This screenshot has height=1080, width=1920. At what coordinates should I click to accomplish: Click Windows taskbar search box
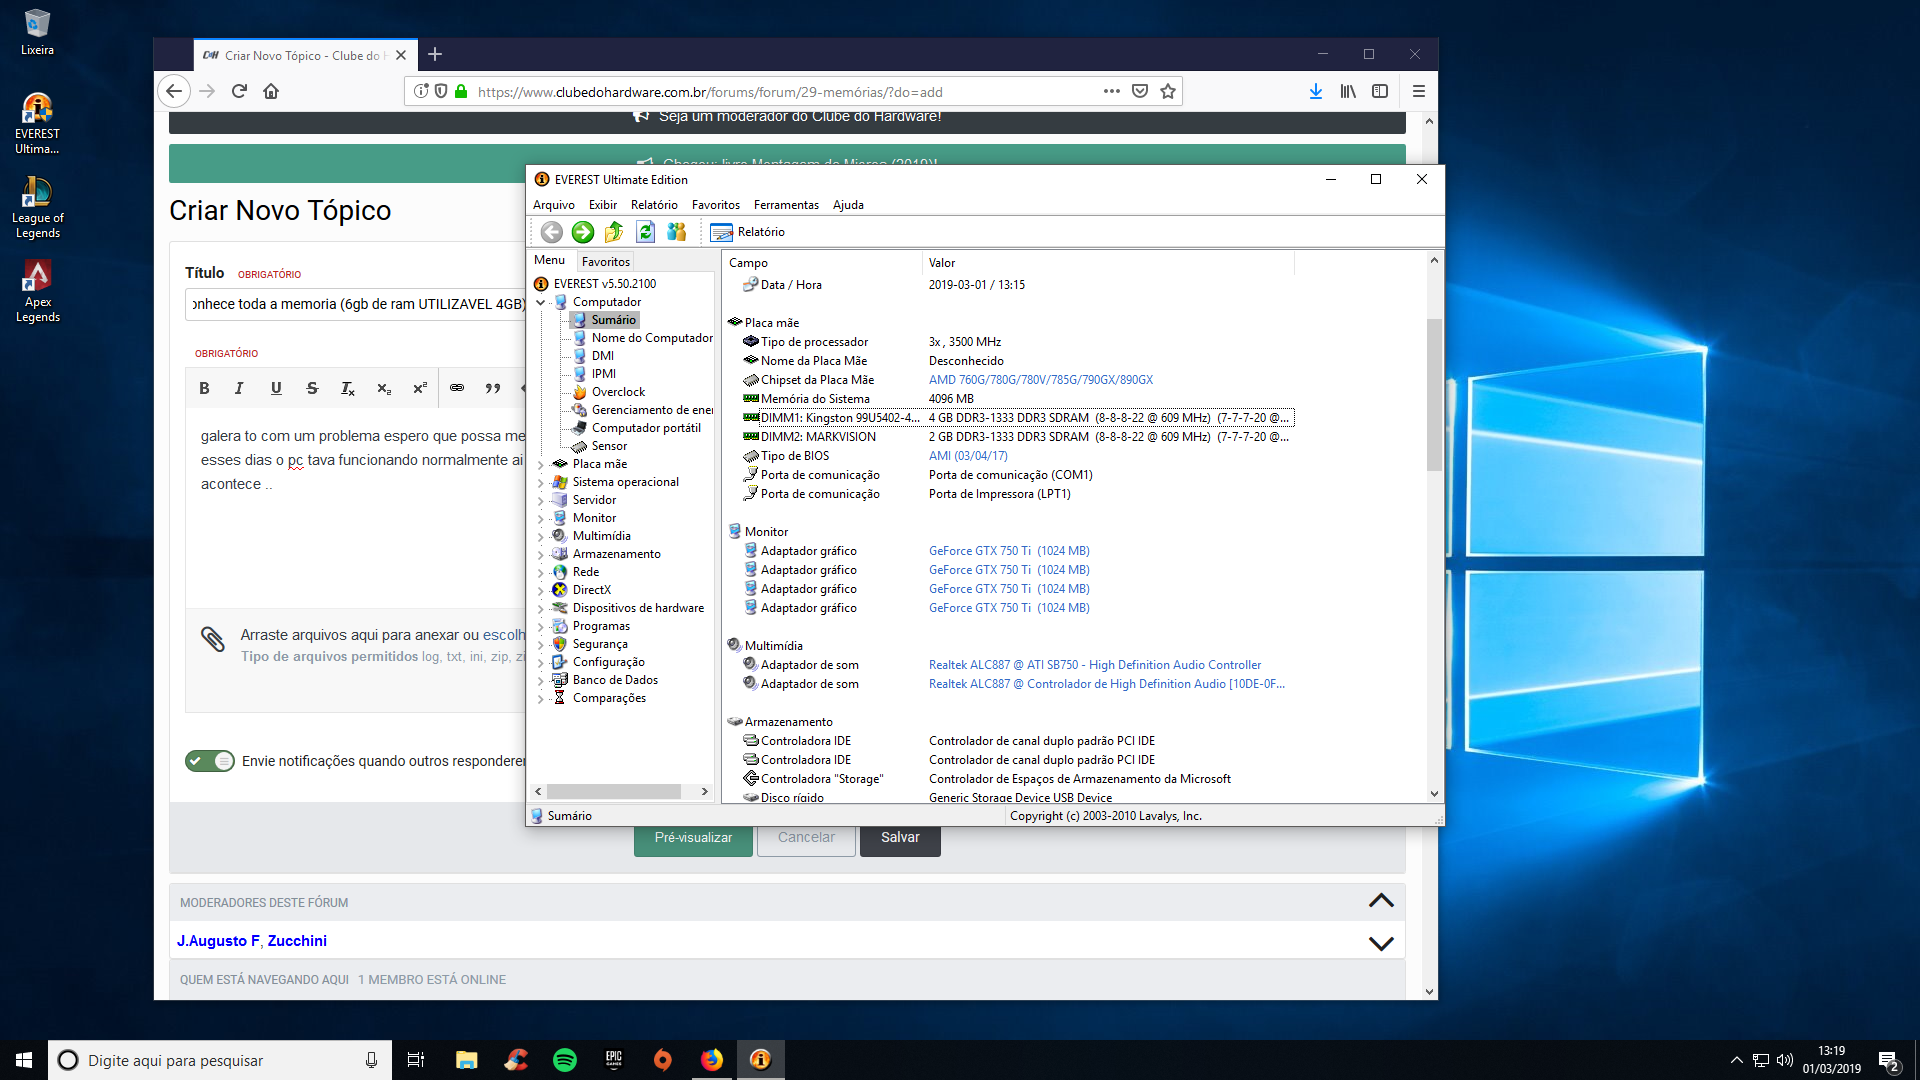pyautogui.click(x=219, y=1060)
